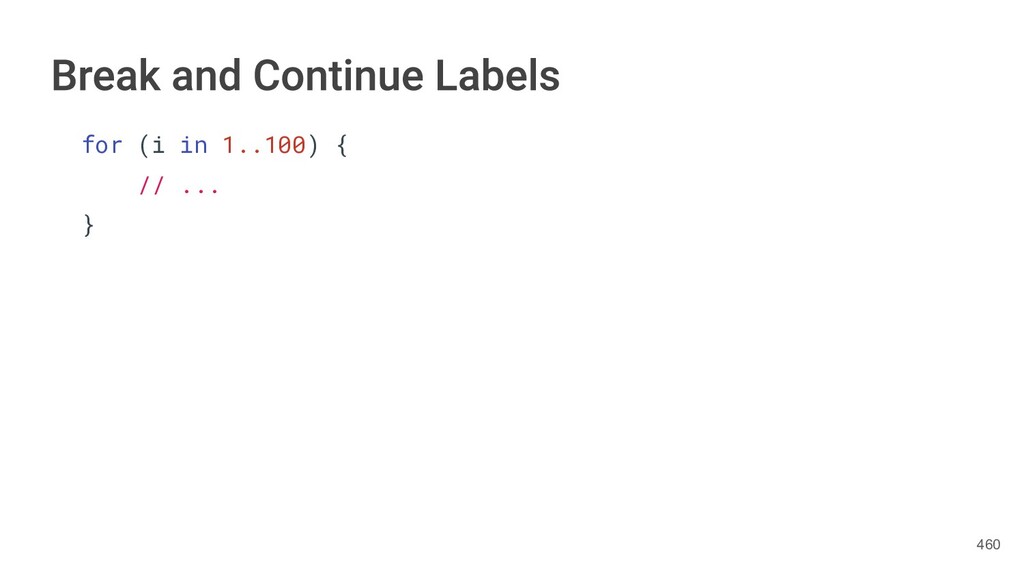Click the ellipsis dots in the comment
The width and height of the screenshot is (1024, 576).
[200, 189]
